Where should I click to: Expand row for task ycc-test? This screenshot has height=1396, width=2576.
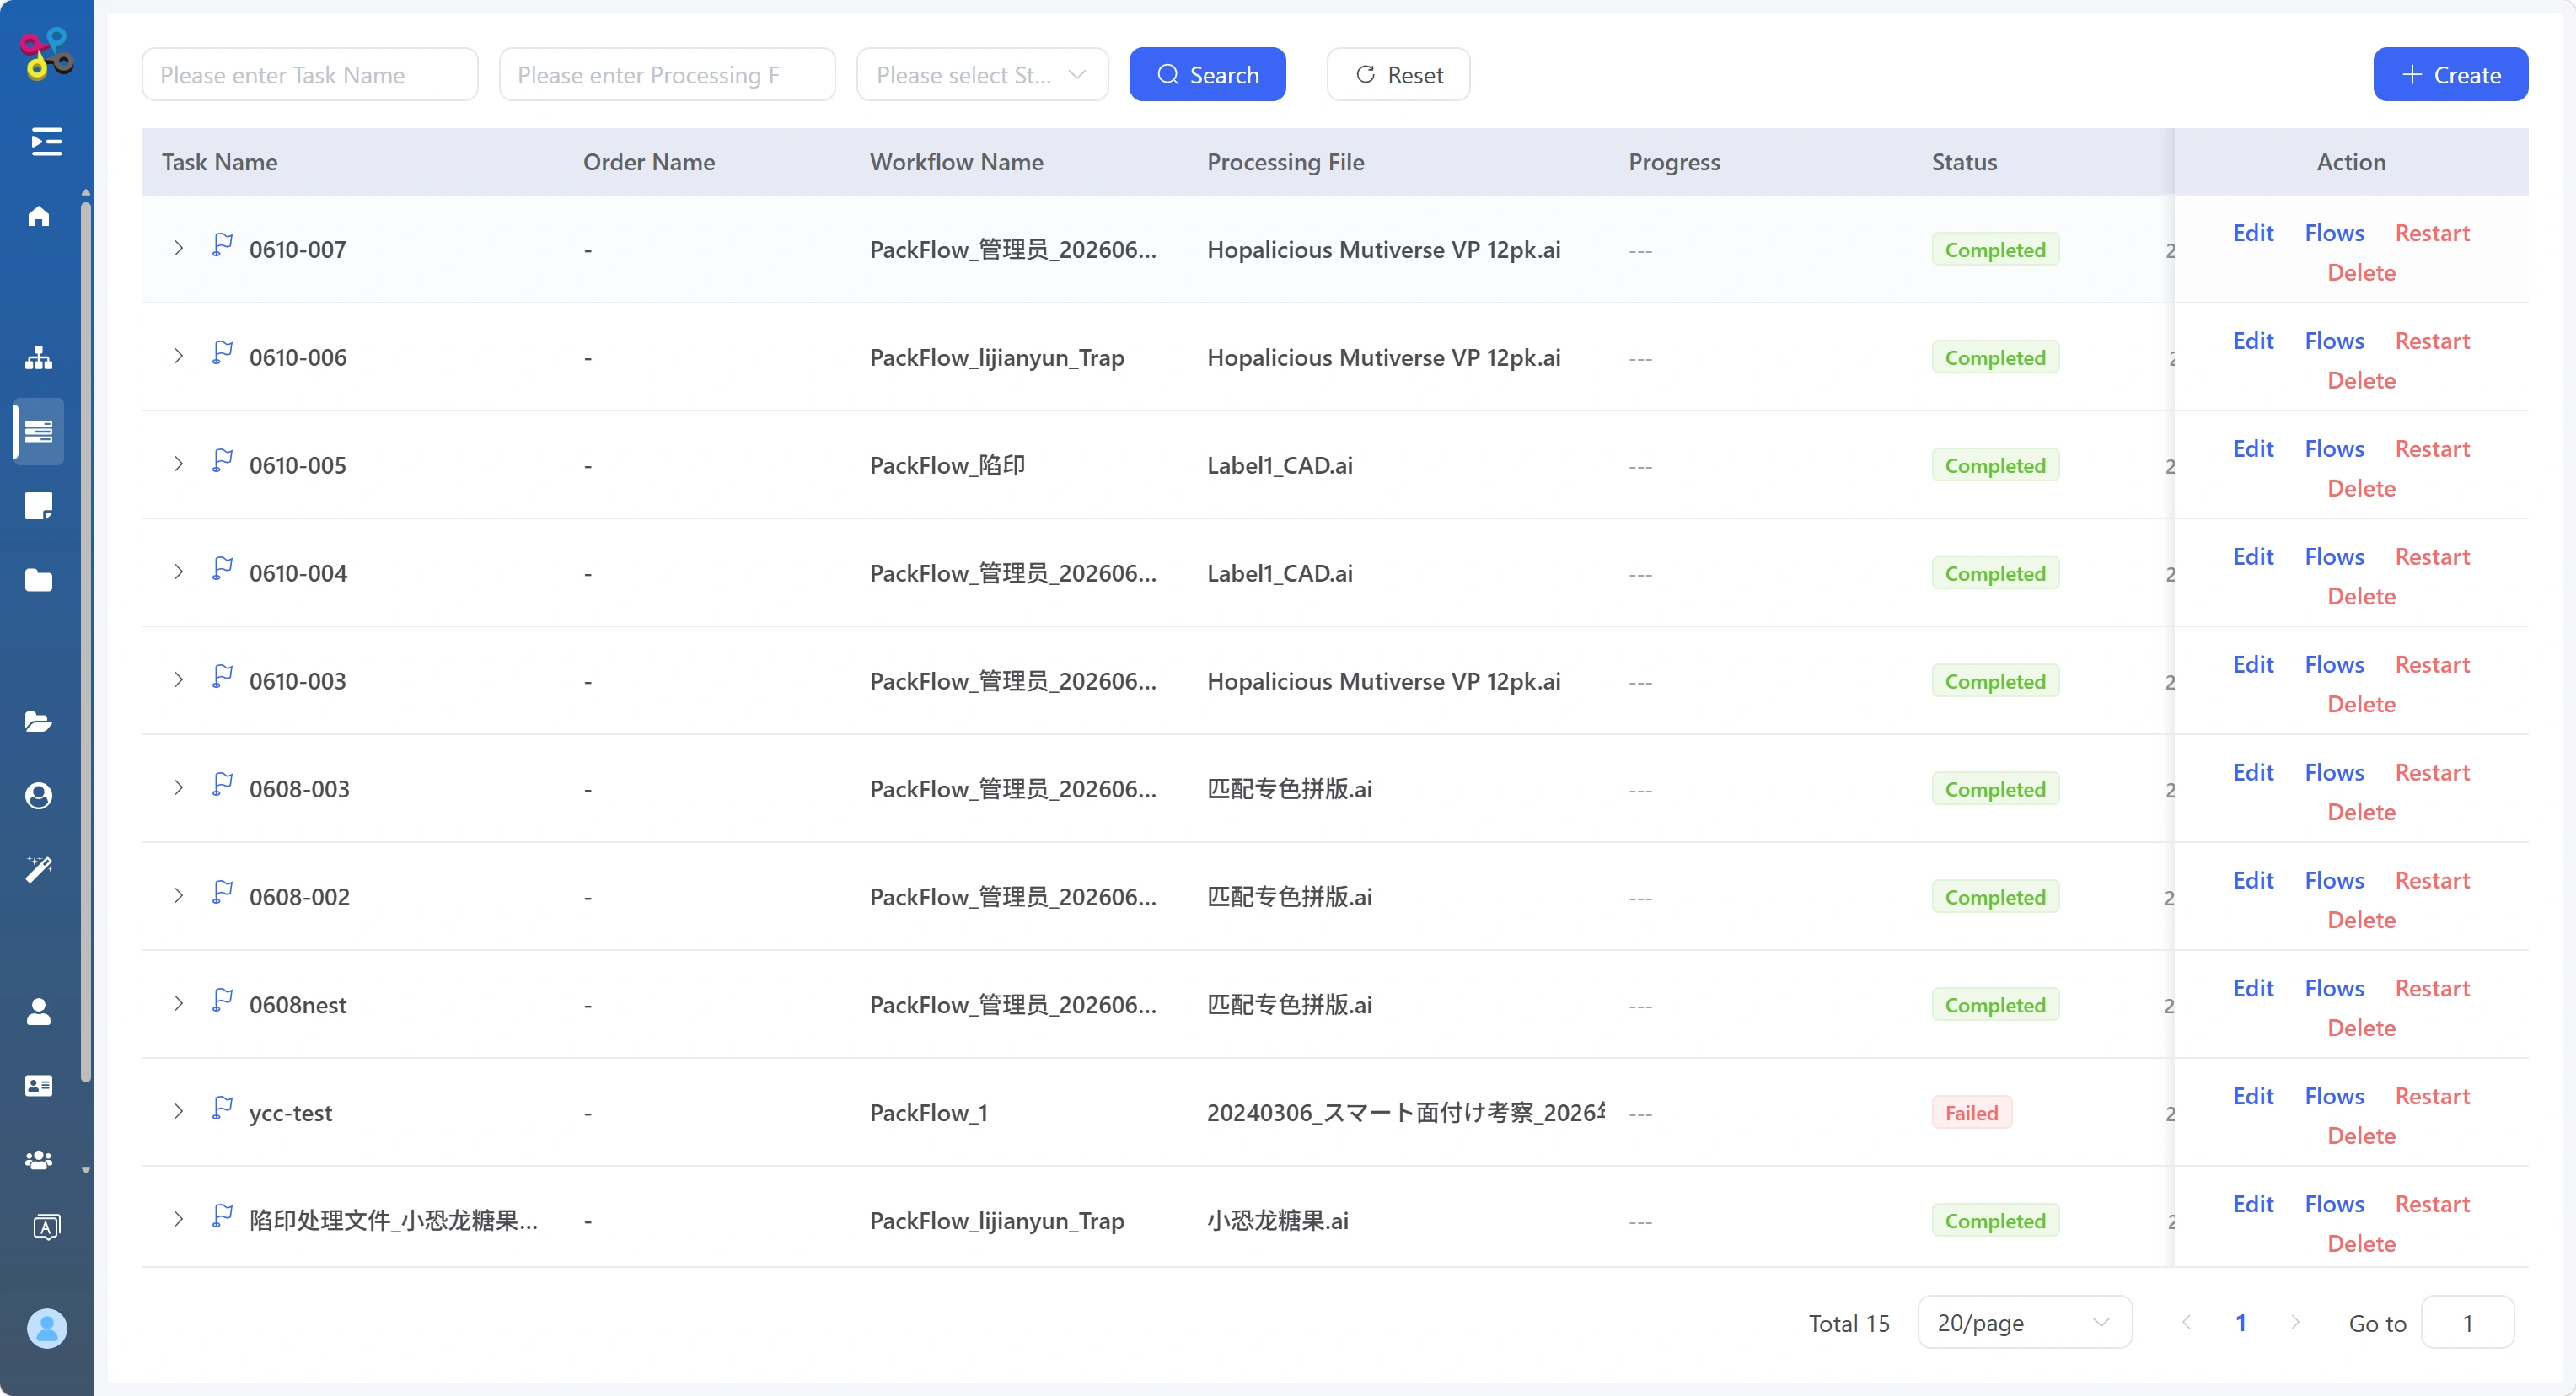click(x=178, y=1112)
